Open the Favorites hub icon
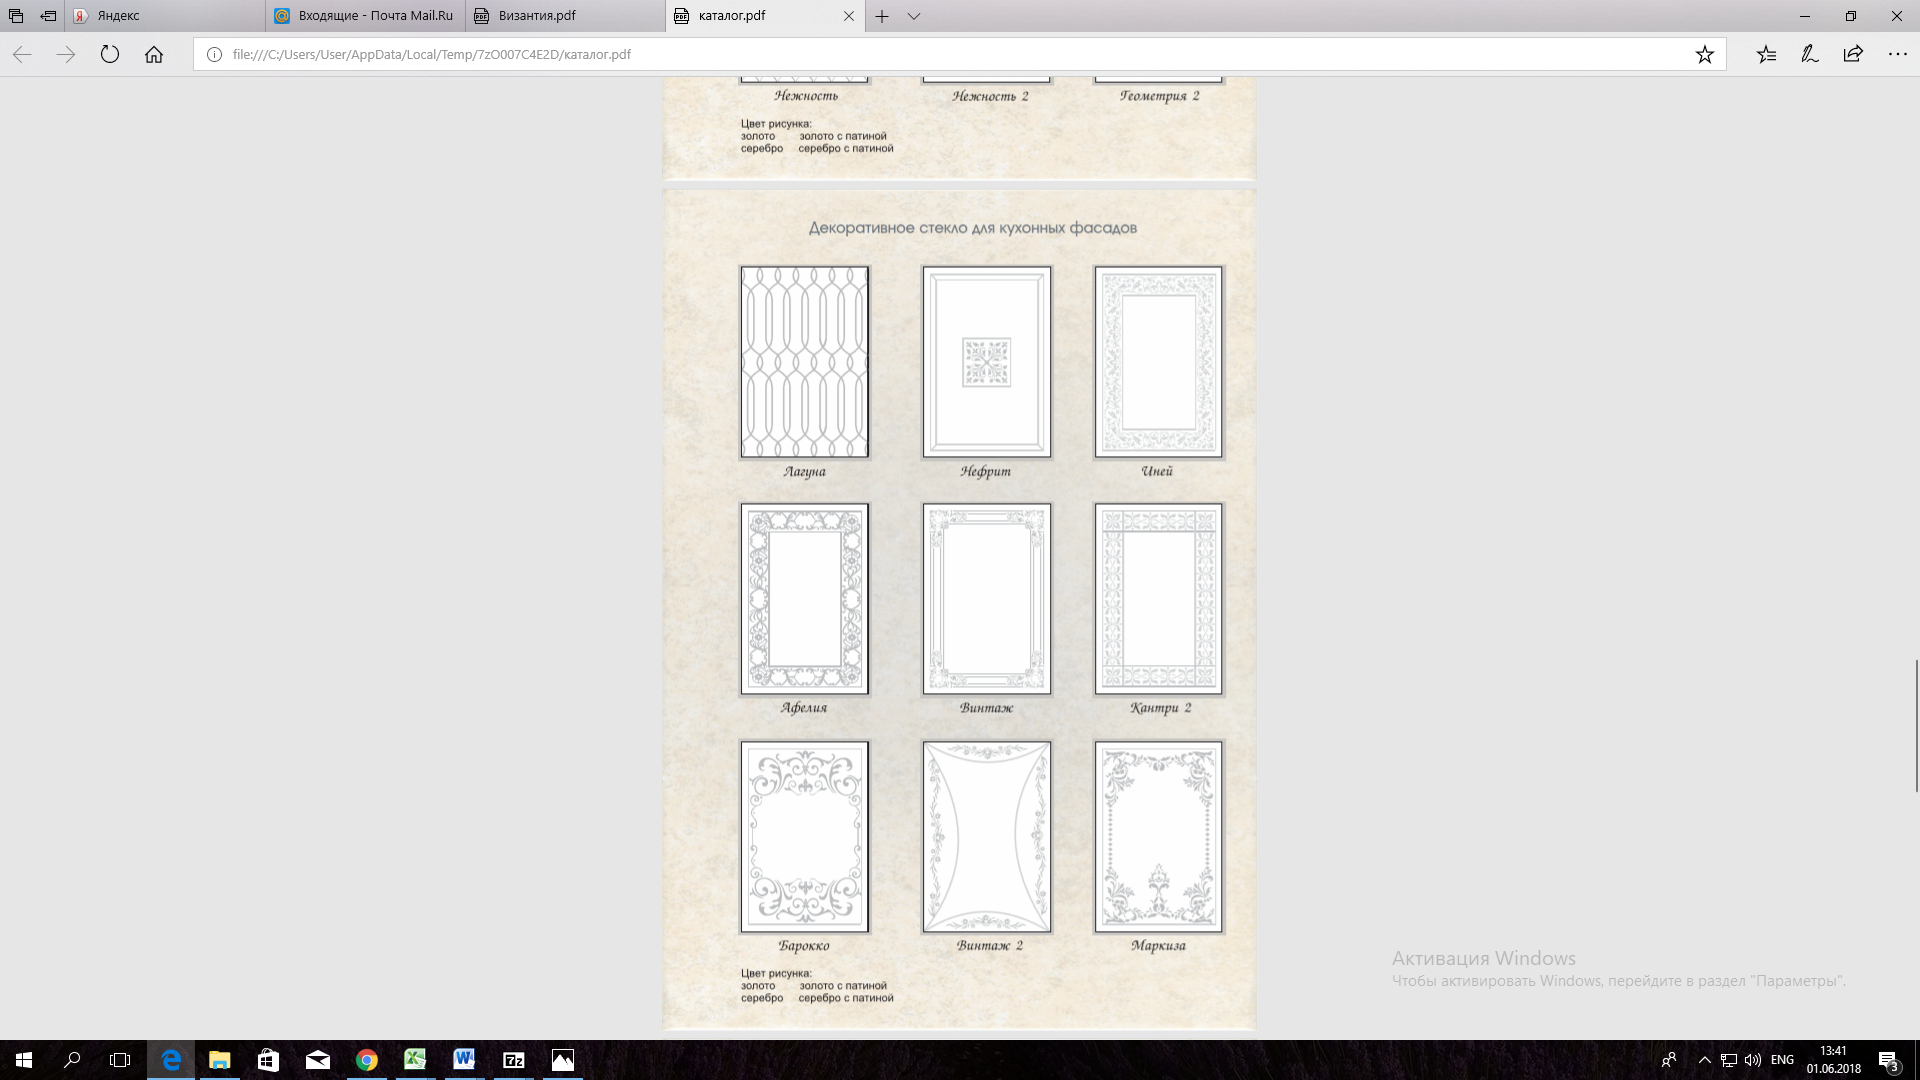 (1766, 55)
